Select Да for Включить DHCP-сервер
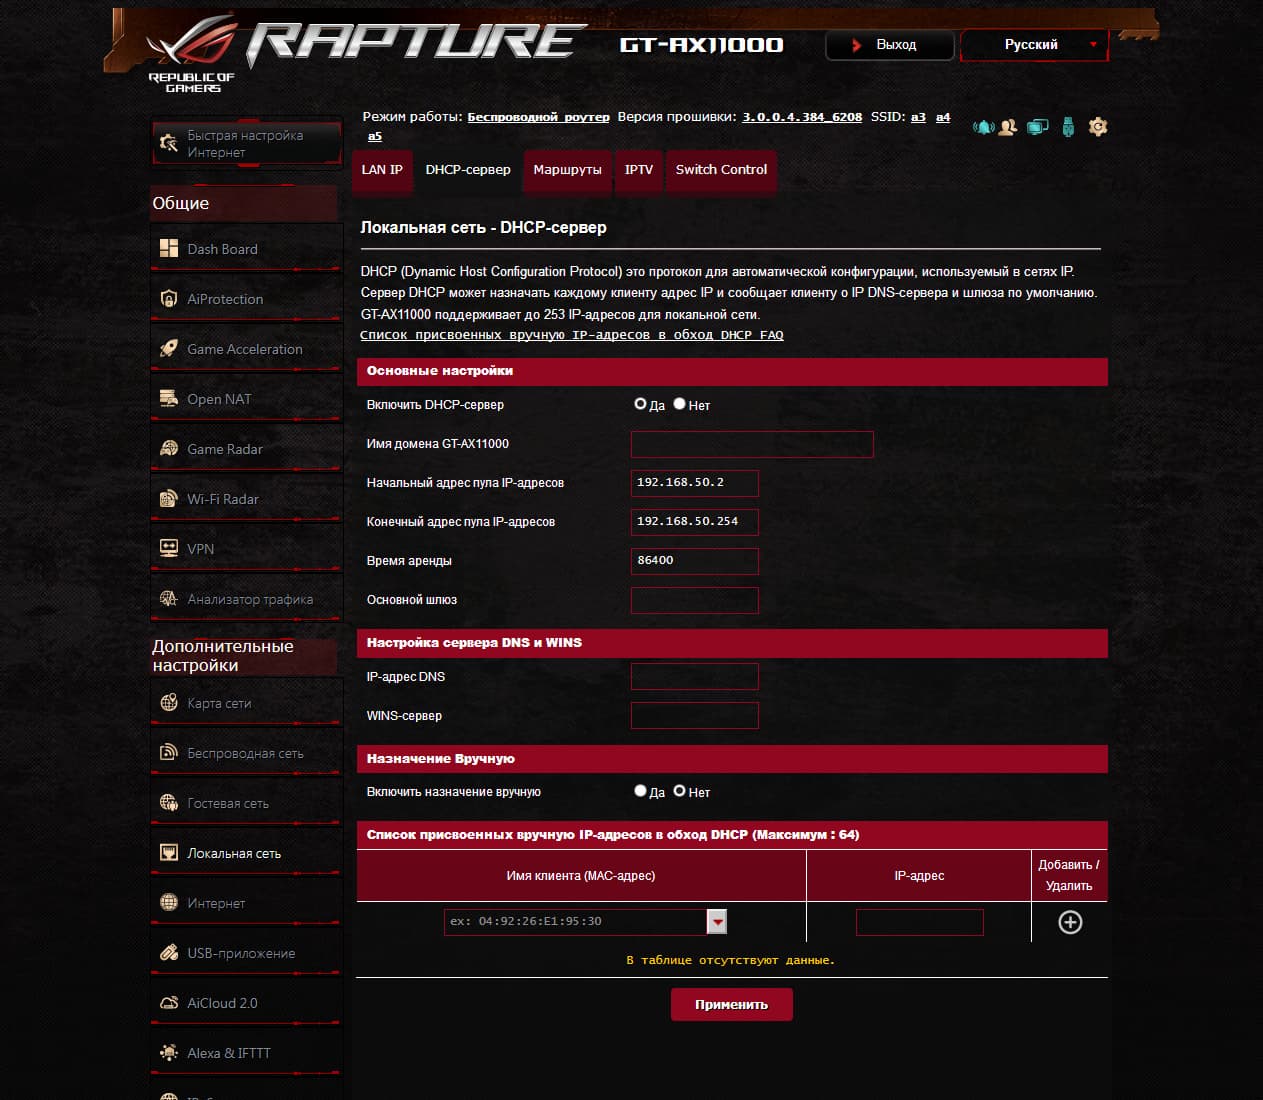Viewport: 1263px width, 1100px height. pyautogui.click(x=640, y=404)
